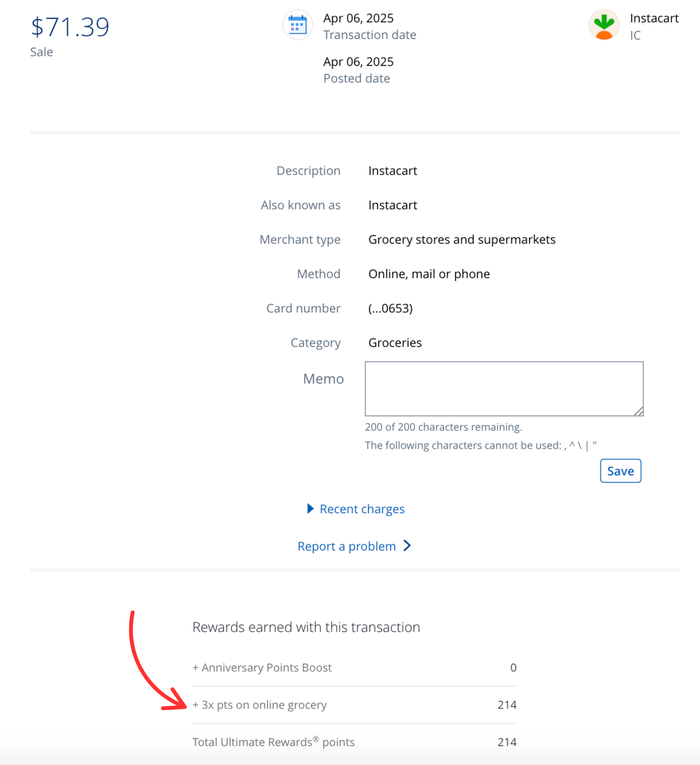
Task: Click the Posted date label
Action: click(357, 79)
